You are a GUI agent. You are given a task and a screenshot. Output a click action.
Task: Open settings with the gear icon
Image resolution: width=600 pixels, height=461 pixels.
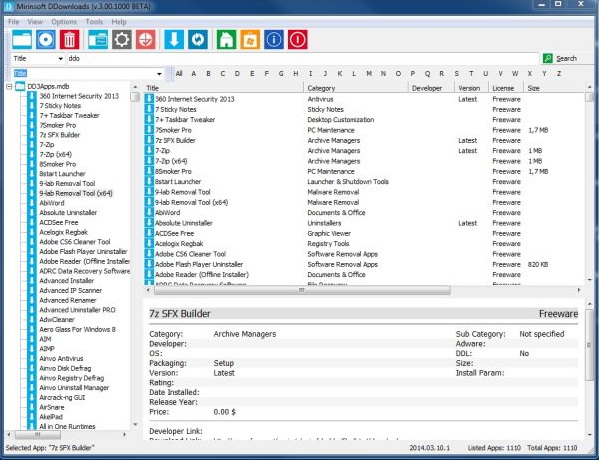[x=122, y=39]
